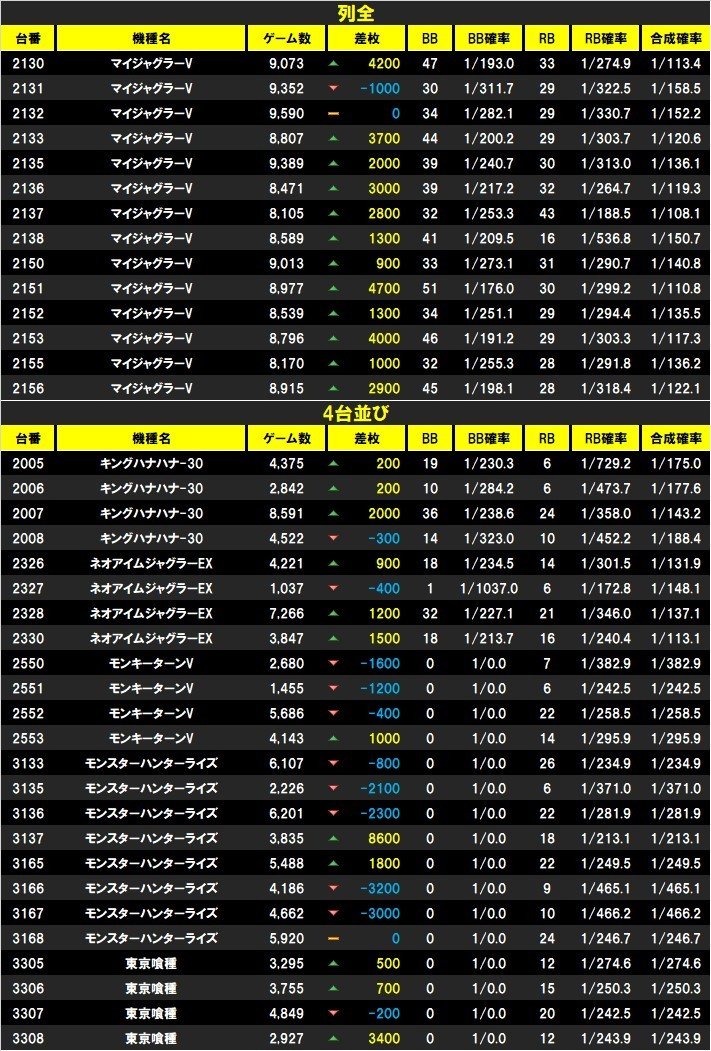Screen dimensions: 711x1051
Task: Click the 列全 section title
Action: [x=356, y=13]
